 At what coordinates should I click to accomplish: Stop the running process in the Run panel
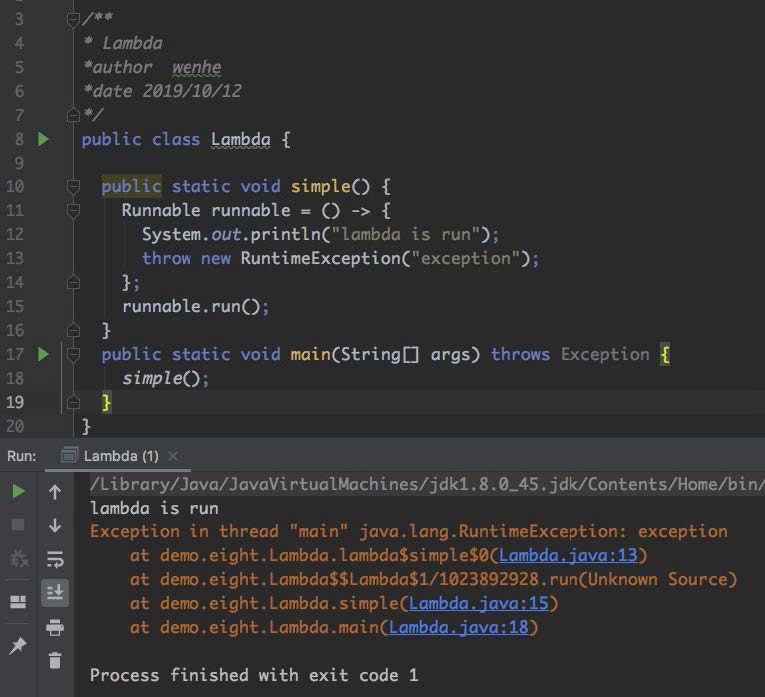point(18,525)
